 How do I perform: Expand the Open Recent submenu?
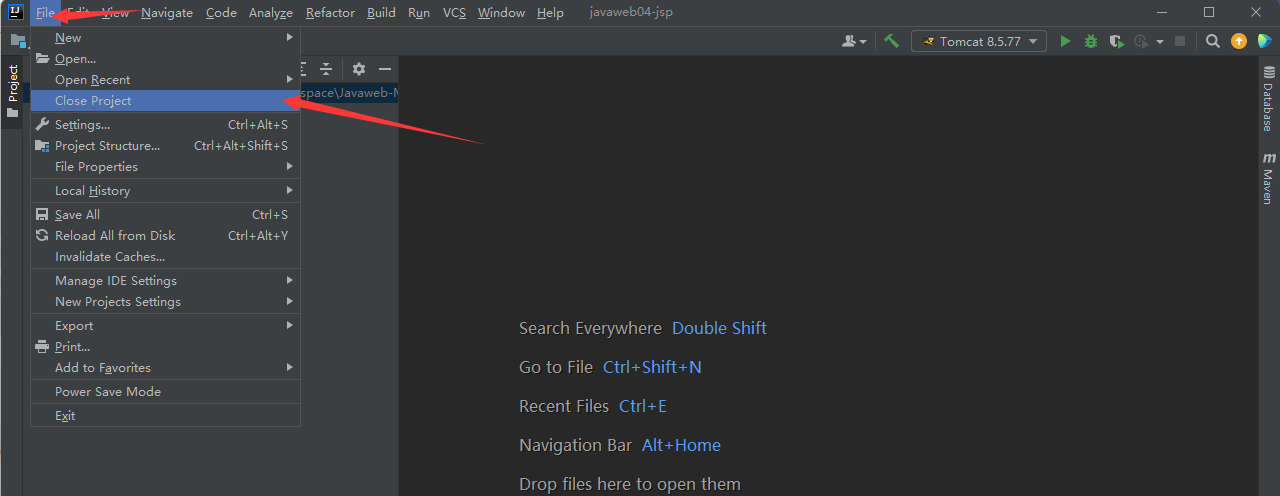(x=165, y=79)
